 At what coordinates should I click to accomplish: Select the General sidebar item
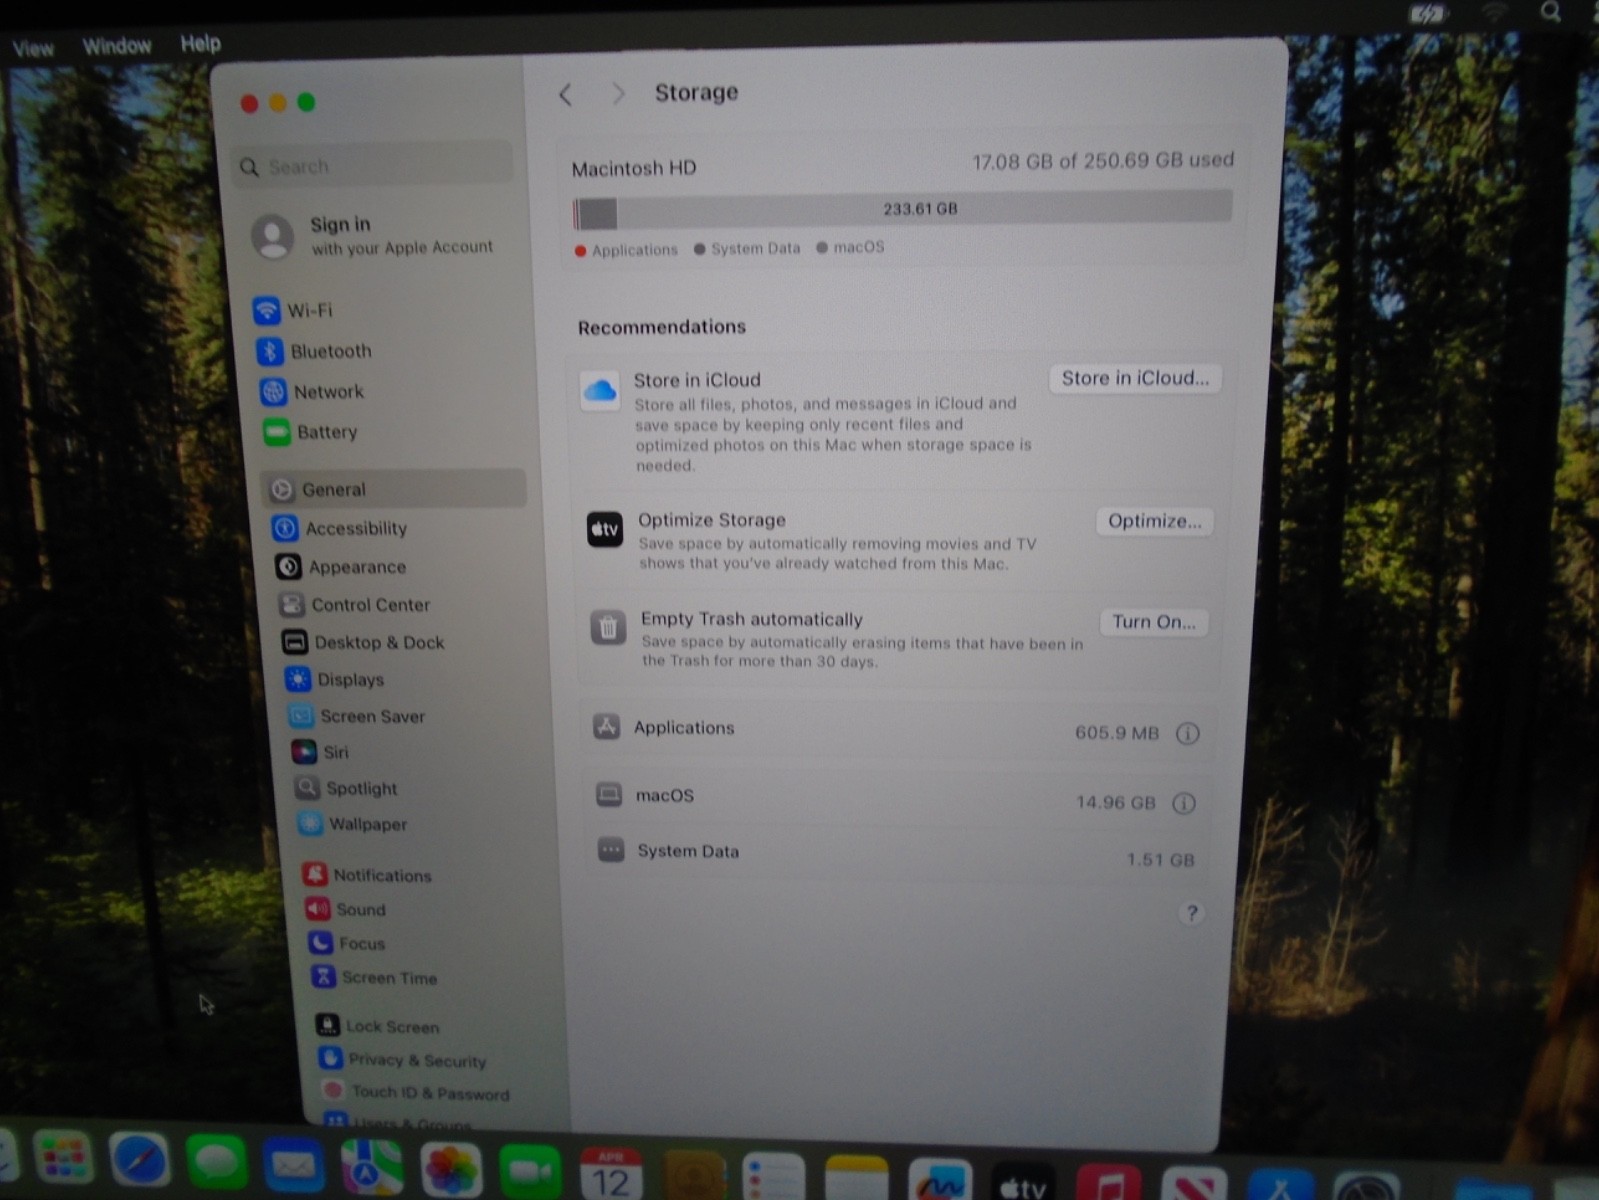click(x=393, y=489)
